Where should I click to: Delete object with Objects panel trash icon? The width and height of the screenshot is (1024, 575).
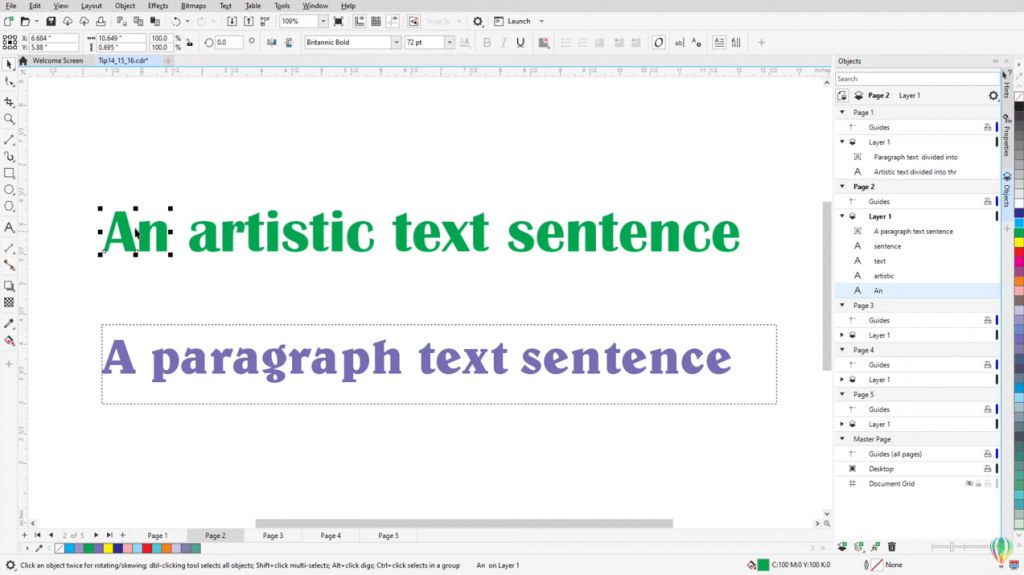click(x=891, y=546)
